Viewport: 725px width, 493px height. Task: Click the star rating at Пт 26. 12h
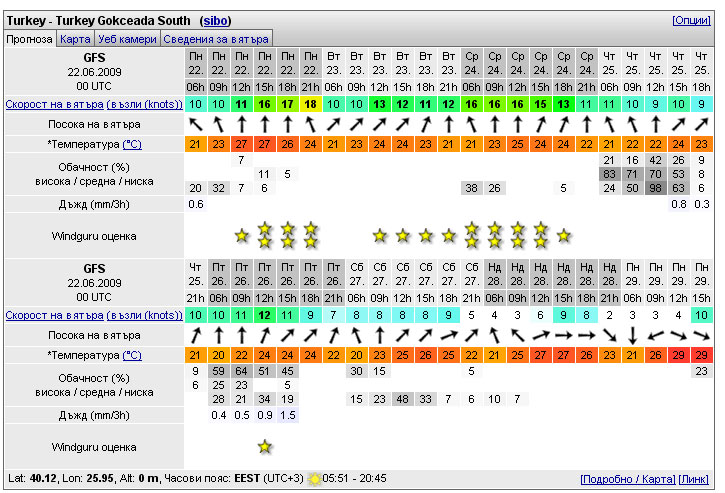264,447
